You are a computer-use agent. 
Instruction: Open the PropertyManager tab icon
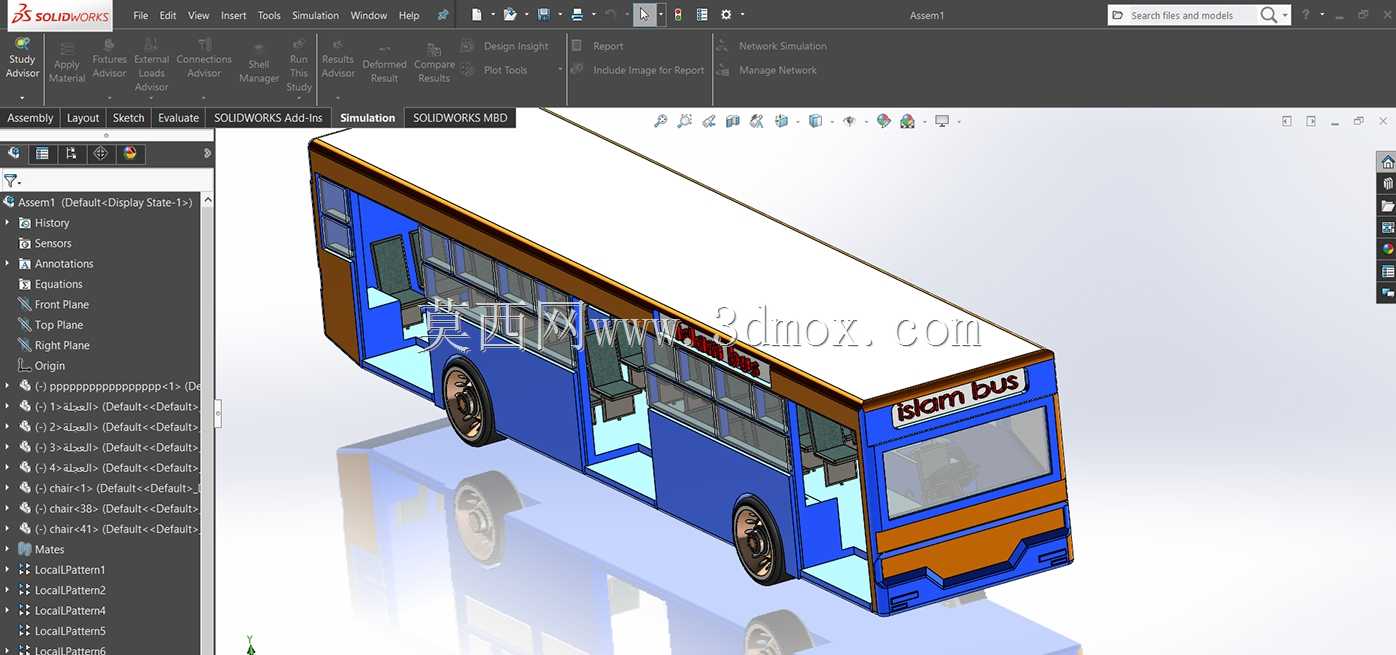tap(42, 153)
